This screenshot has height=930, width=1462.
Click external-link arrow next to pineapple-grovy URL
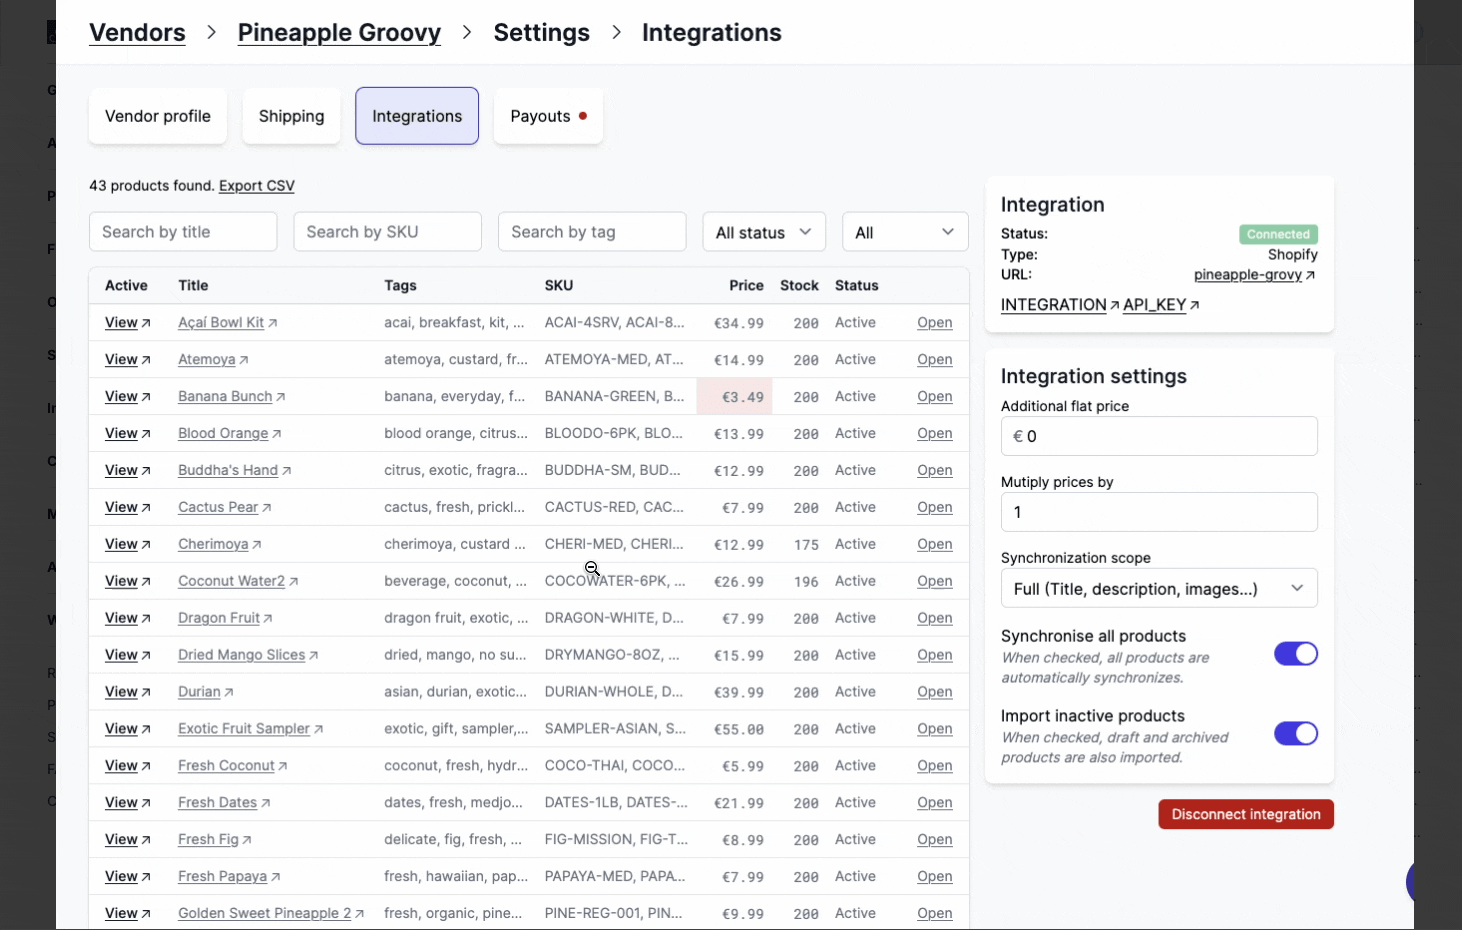(x=1310, y=275)
